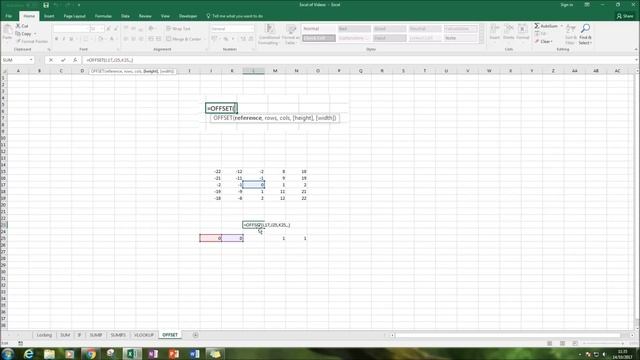Collapse the ribbon with the arrow

(x=636, y=49)
